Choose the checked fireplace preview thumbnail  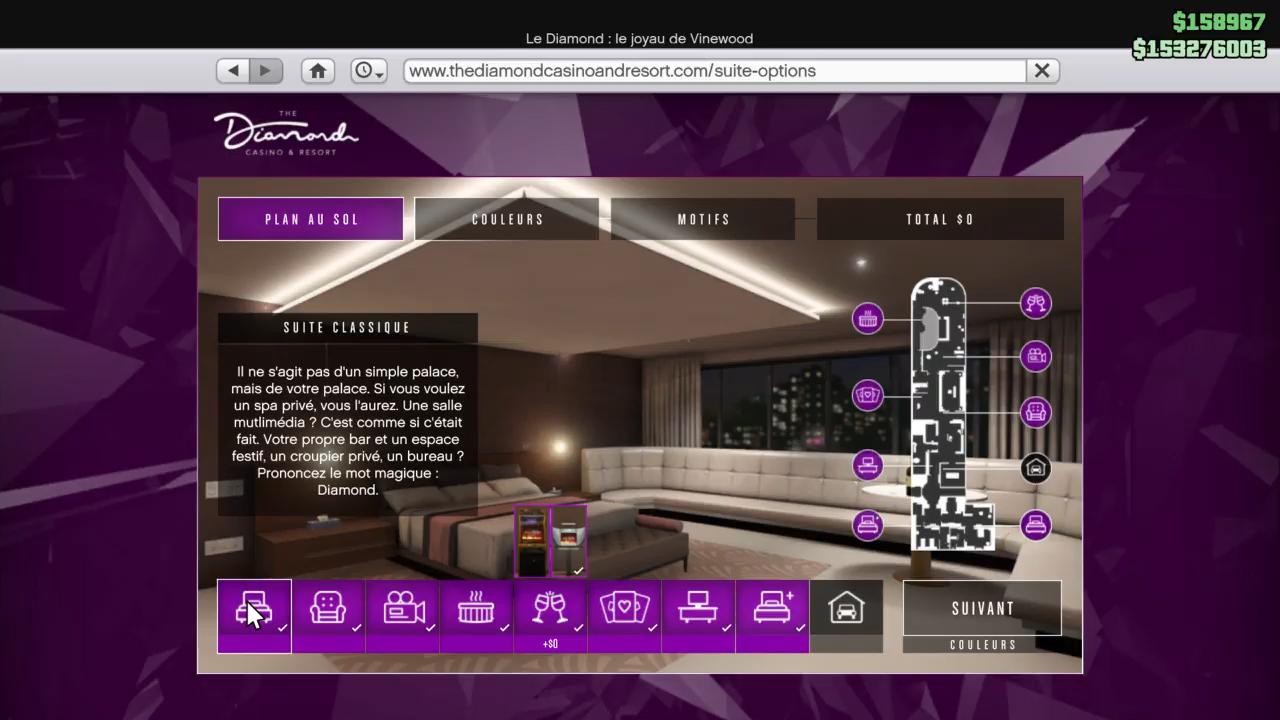pos(569,541)
